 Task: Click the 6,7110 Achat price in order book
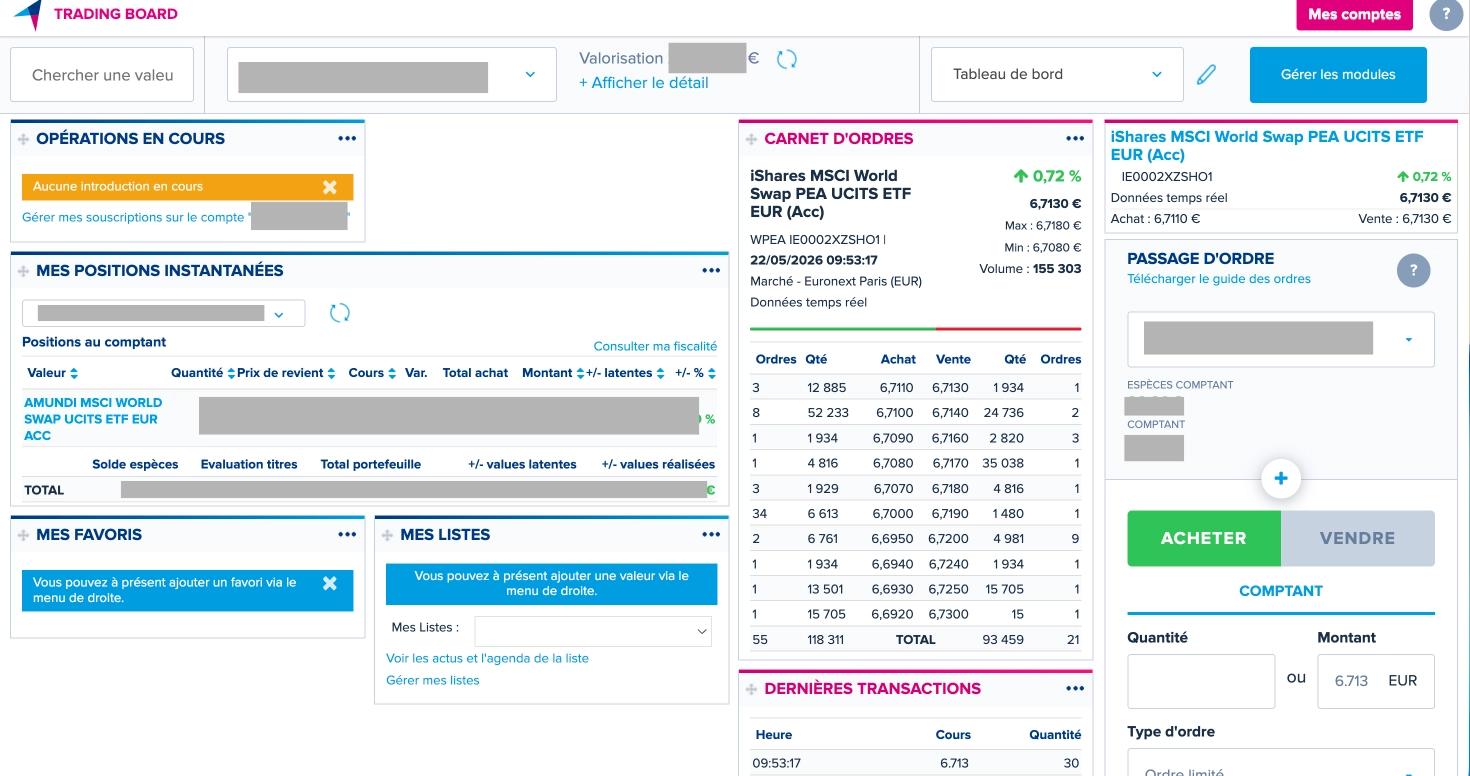coord(897,388)
